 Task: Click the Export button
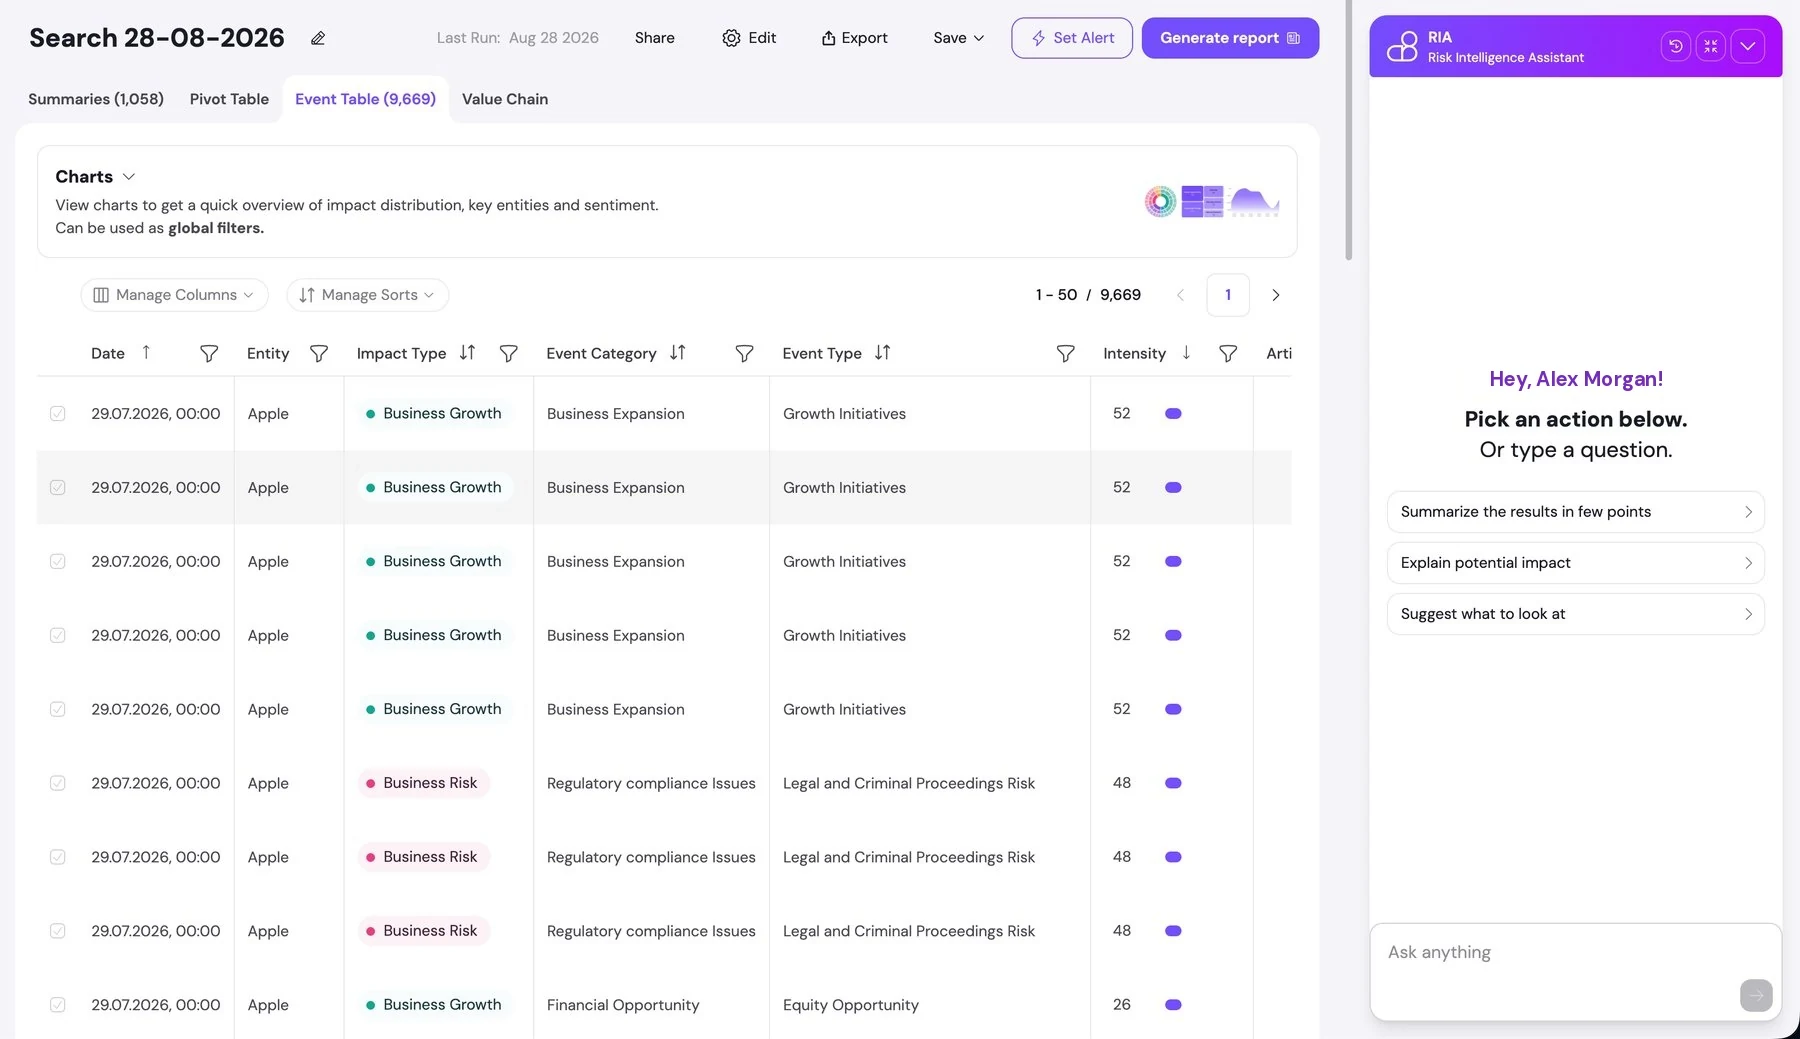[854, 38]
